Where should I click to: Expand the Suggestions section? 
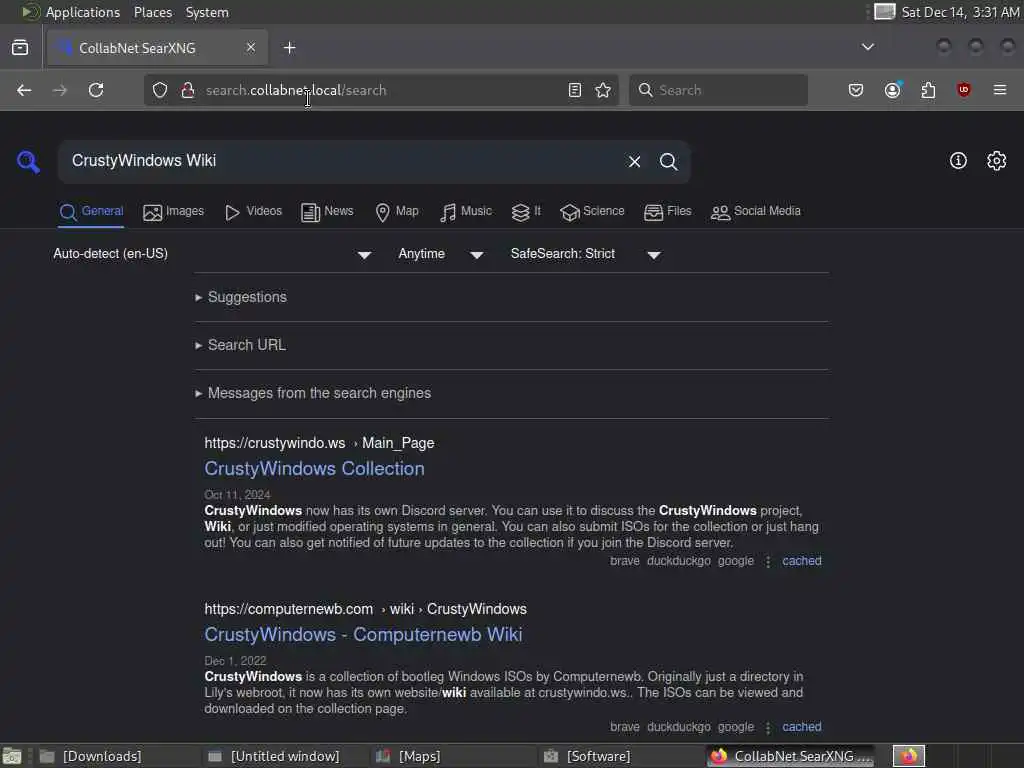[241, 297]
